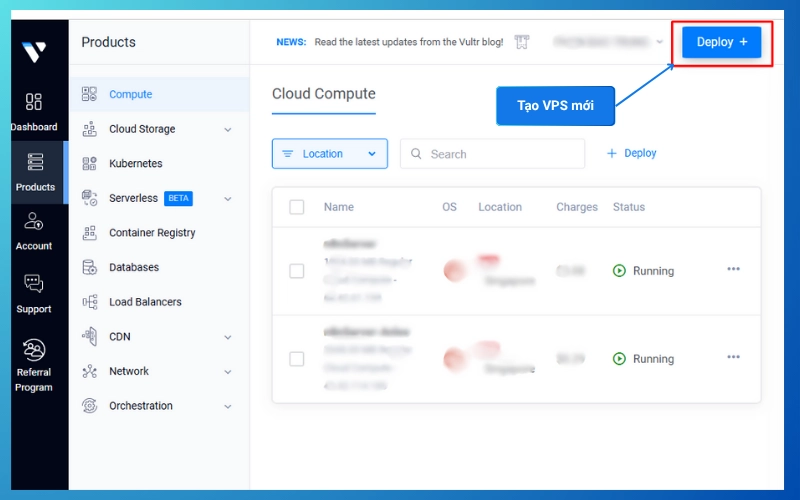The width and height of the screenshot is (800, 500).
Task: Open the three-dot menu for first server
Action: (x=733, y=270)
